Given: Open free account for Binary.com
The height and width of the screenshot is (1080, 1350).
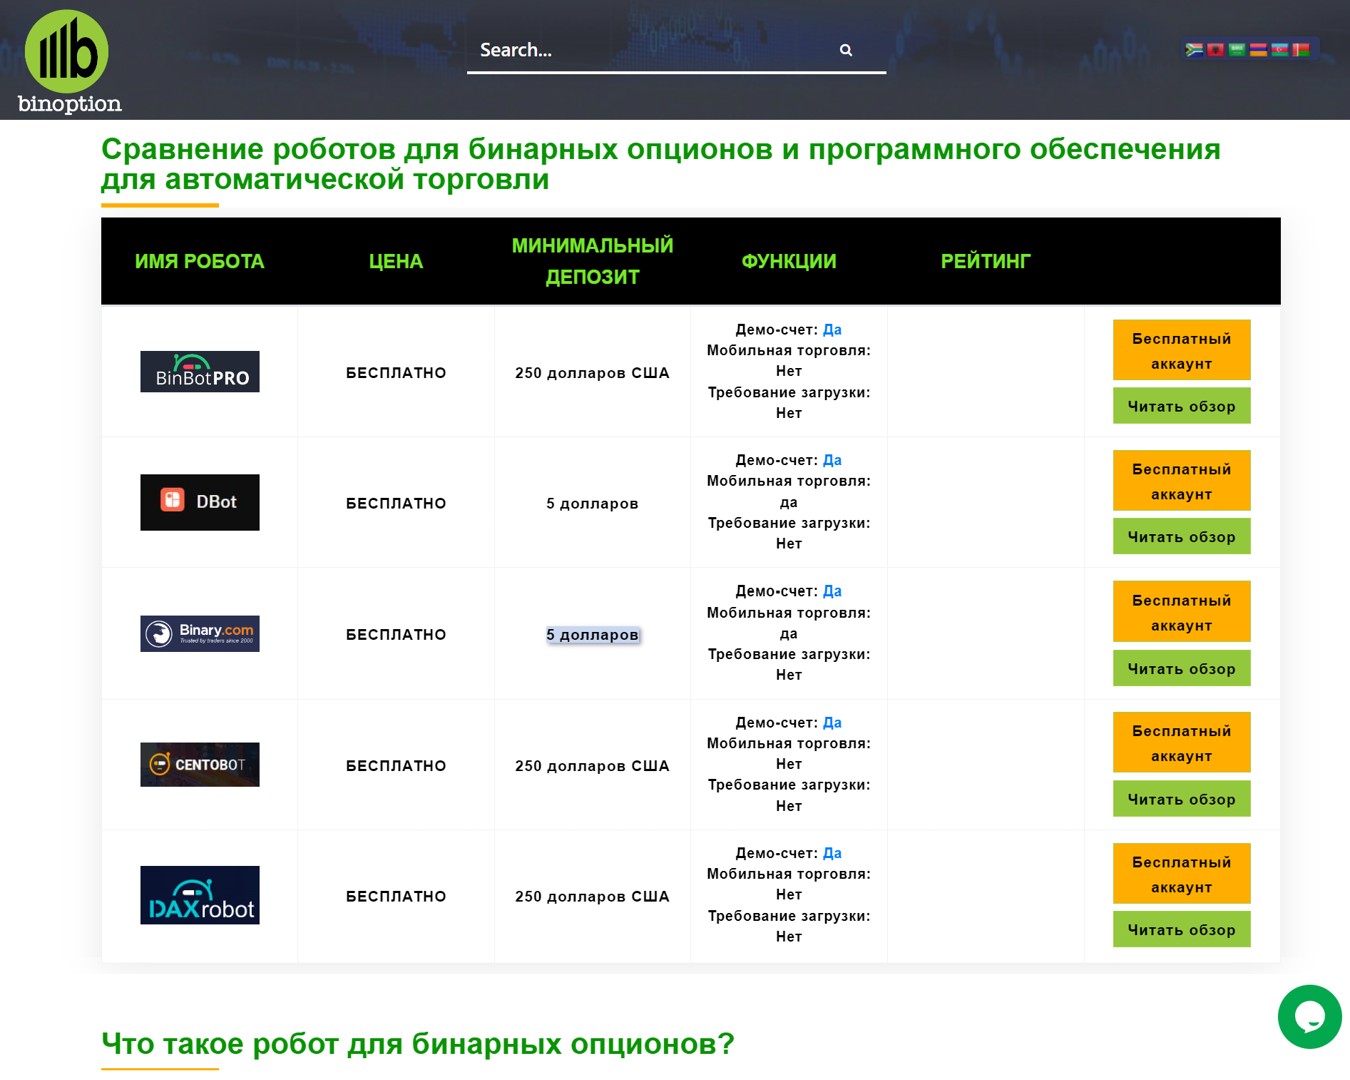Looking at the screenshot, I should pyautogui.click(x=1182, y=612).
